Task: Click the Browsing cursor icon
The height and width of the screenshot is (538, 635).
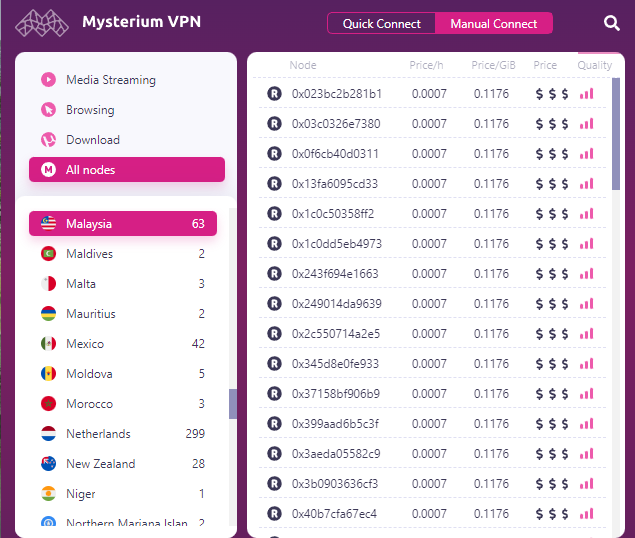Action: pos(49,110)
